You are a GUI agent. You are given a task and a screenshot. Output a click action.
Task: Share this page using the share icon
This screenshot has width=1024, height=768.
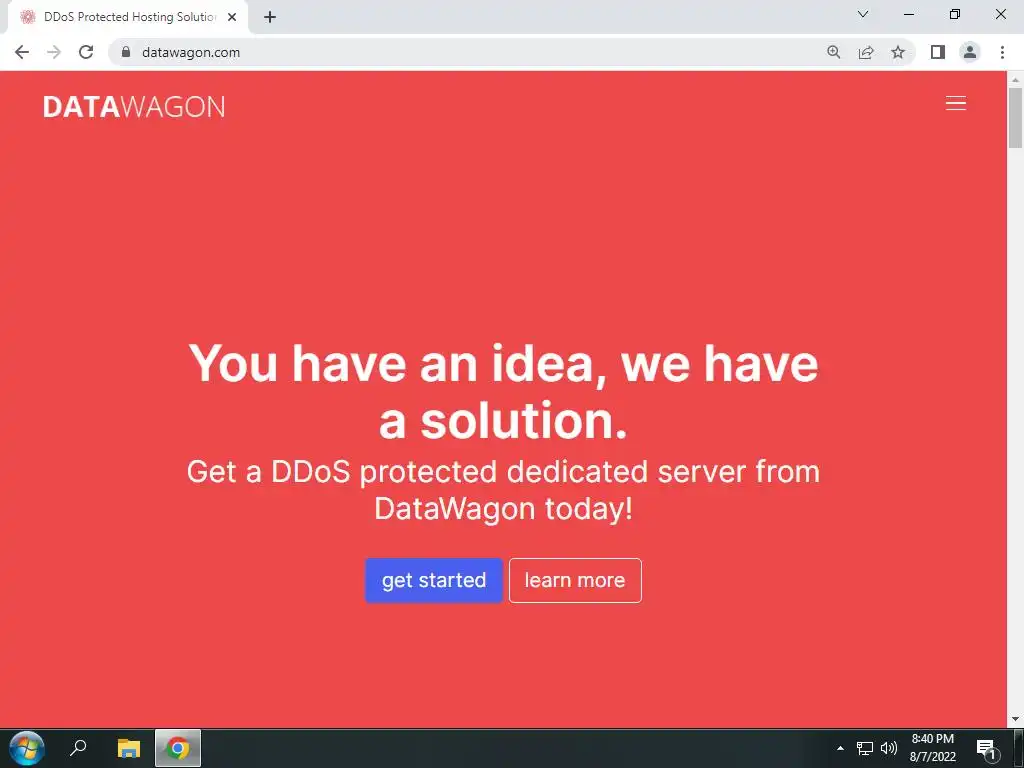(x=866, y=52)
